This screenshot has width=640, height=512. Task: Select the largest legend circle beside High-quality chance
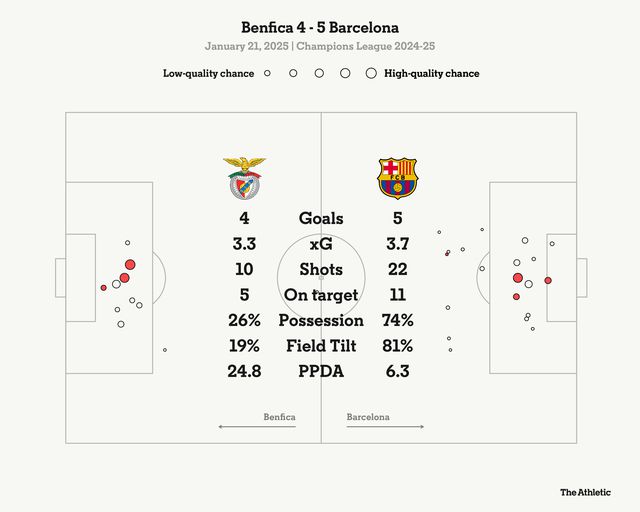(371, 73)
